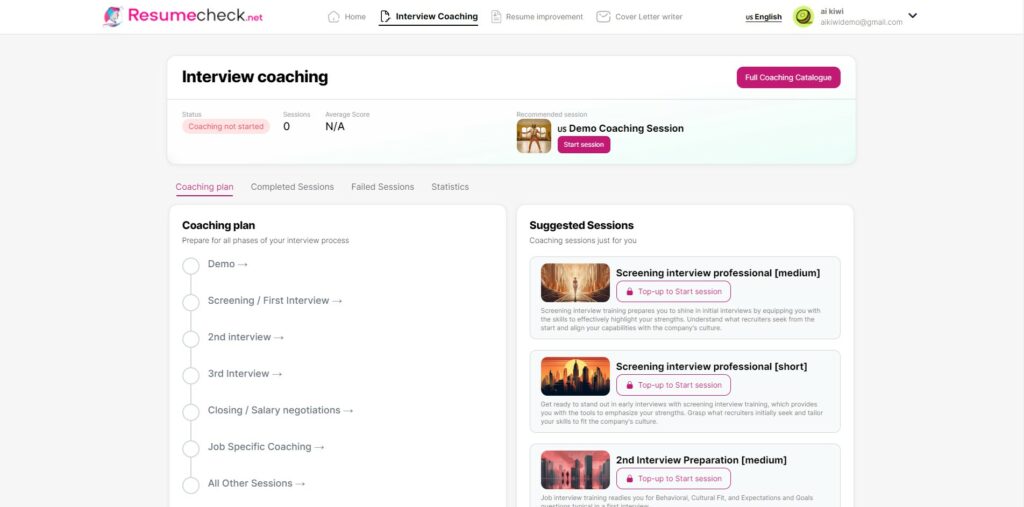Image resolution: width=1024 pixels, height=507 pixels.
Task: Go to Home in the top navigation
Action: point(347,16)
